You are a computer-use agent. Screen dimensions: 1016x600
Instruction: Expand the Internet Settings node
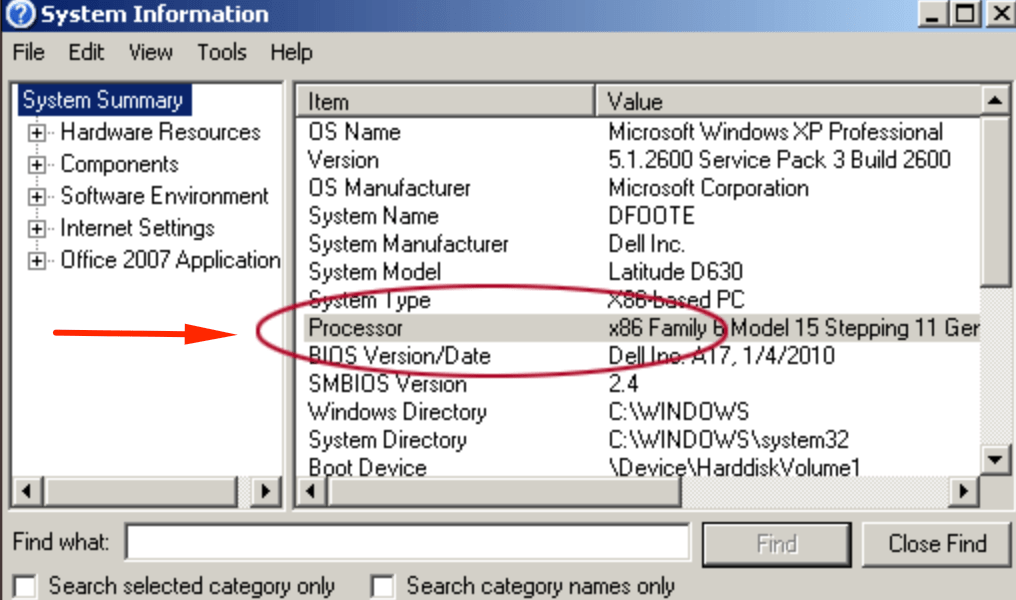pyautogui.click(x=37, y=229)
